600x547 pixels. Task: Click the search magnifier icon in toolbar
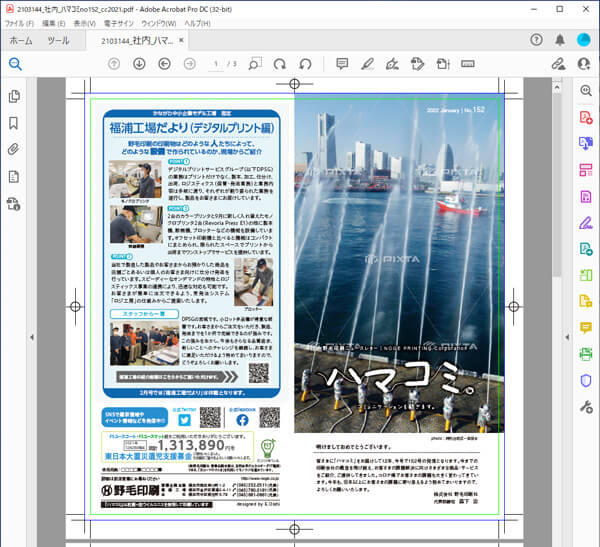point(15,64)
